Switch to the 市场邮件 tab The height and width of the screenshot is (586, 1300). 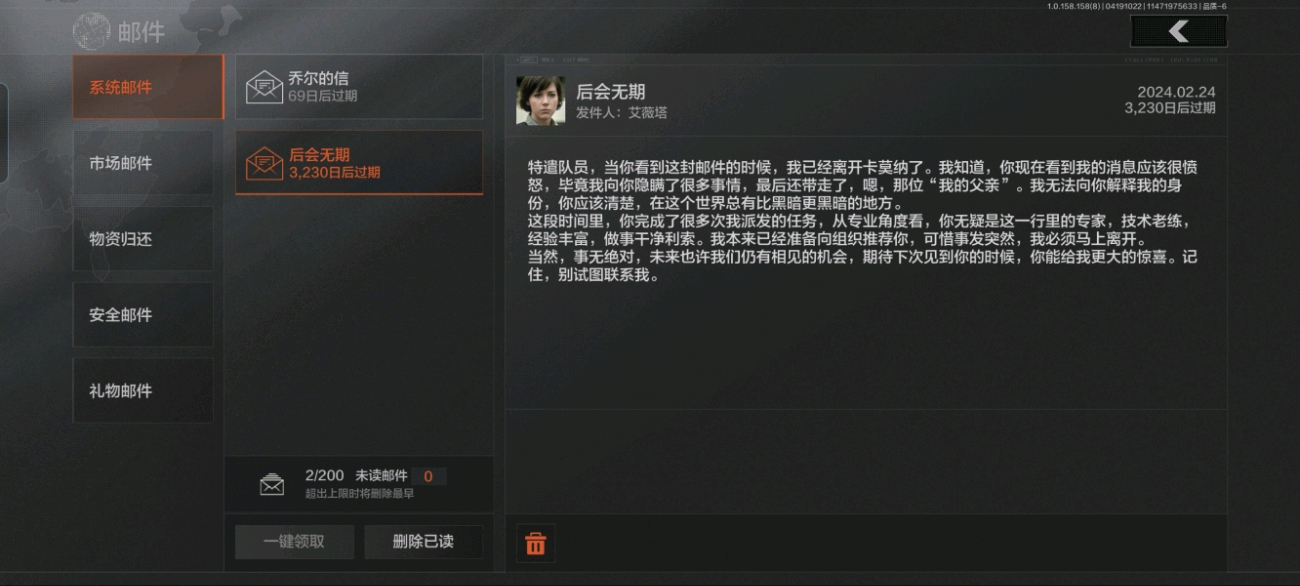[x=143, y=163]
